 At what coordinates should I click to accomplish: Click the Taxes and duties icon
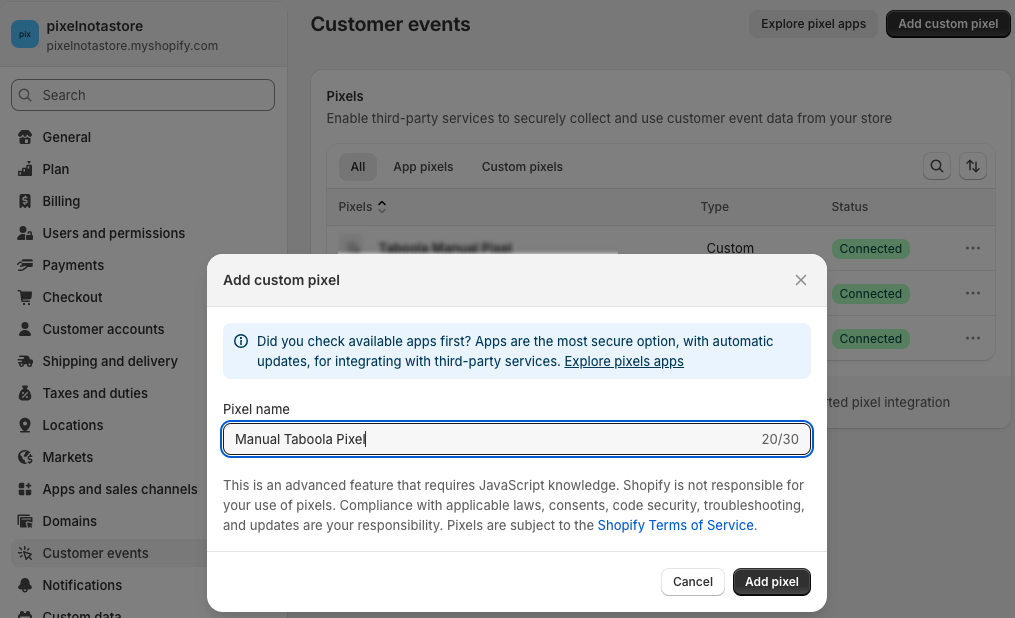(x=25, y=393)
